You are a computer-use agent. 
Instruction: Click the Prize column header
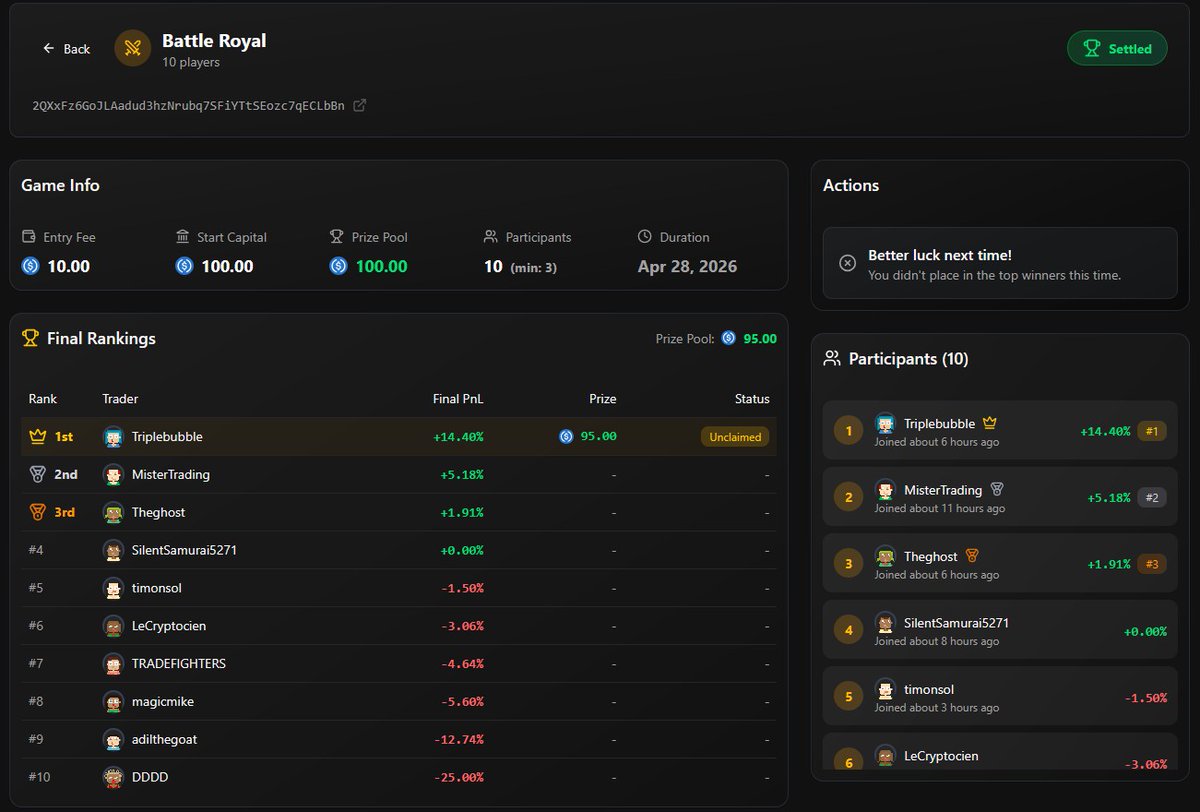coord(602,399)
